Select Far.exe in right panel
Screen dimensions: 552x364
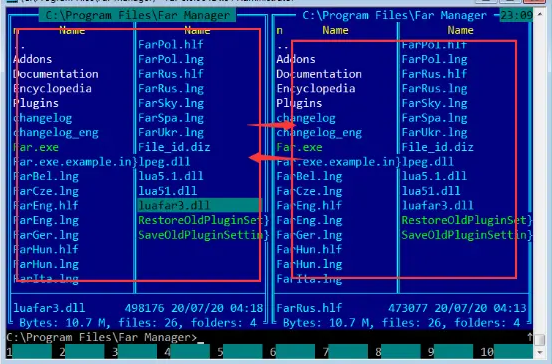(x=299, y=147)
